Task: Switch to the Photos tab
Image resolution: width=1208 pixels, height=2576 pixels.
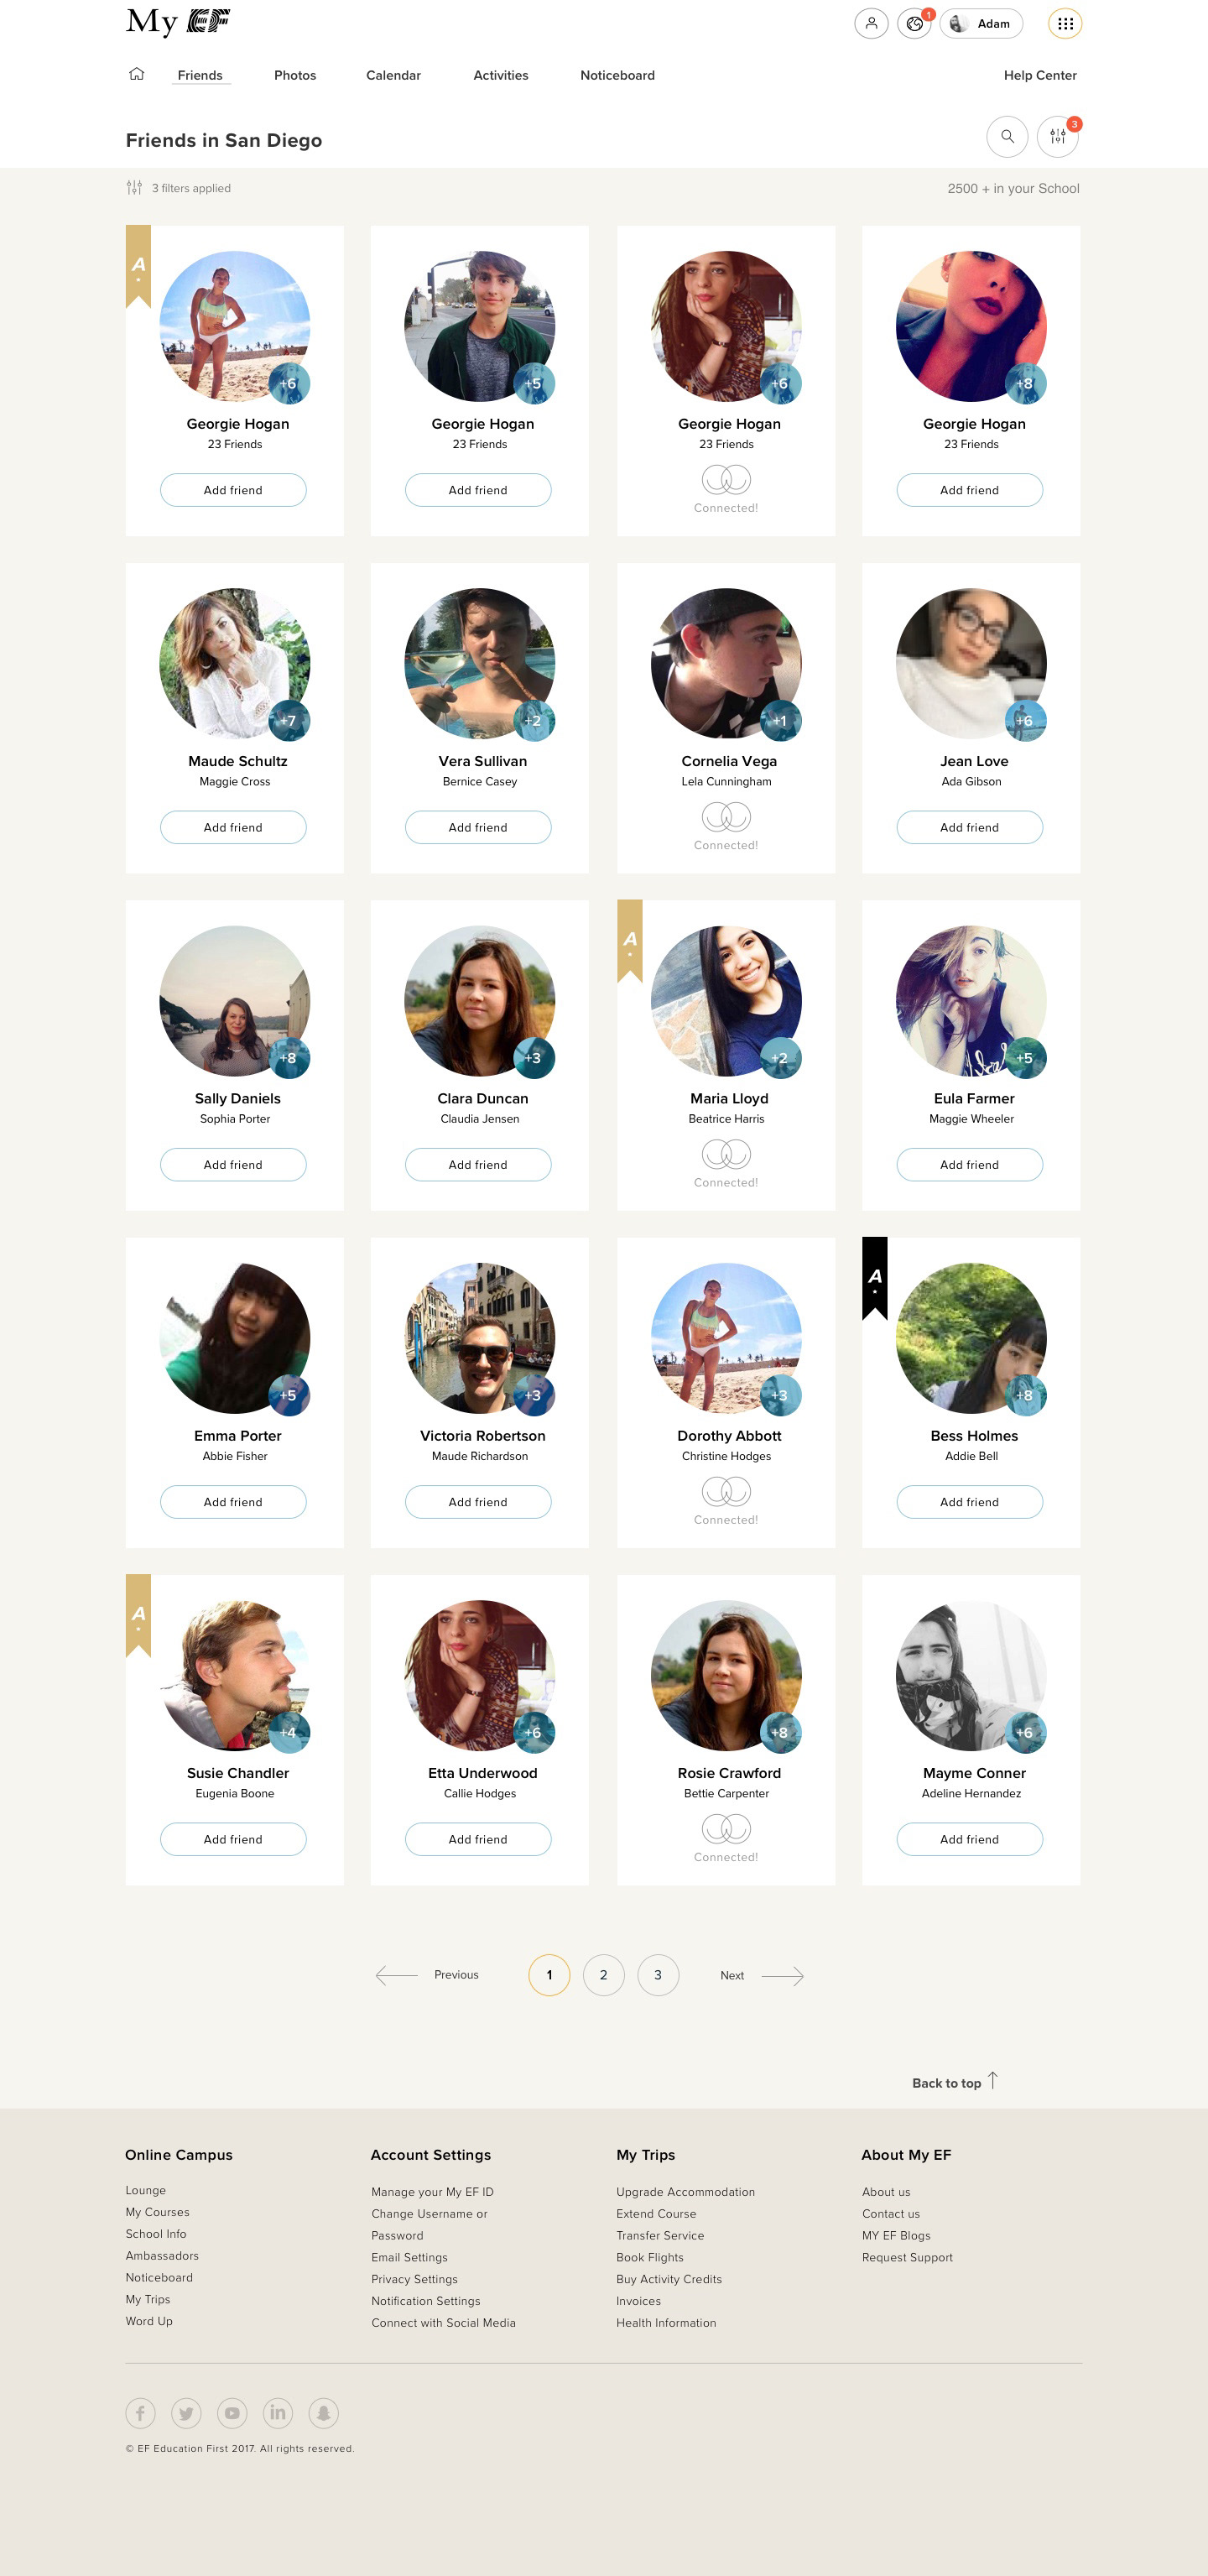Action: coord(295,75)
